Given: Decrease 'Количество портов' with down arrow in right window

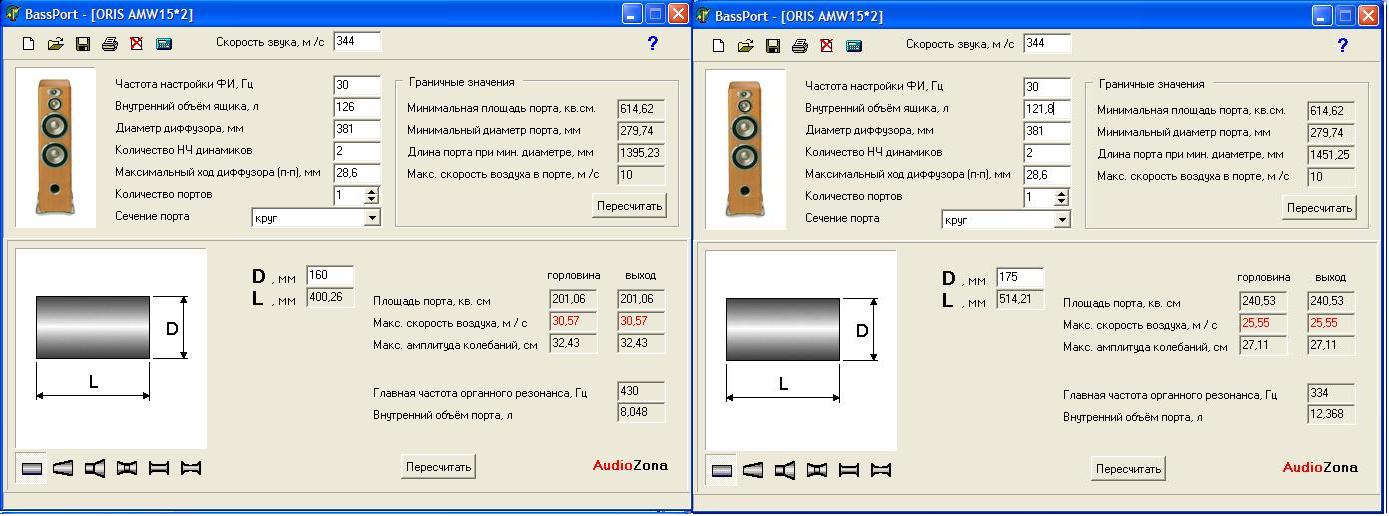Looking at the screenshot, I should click(x=1062, y=203).
